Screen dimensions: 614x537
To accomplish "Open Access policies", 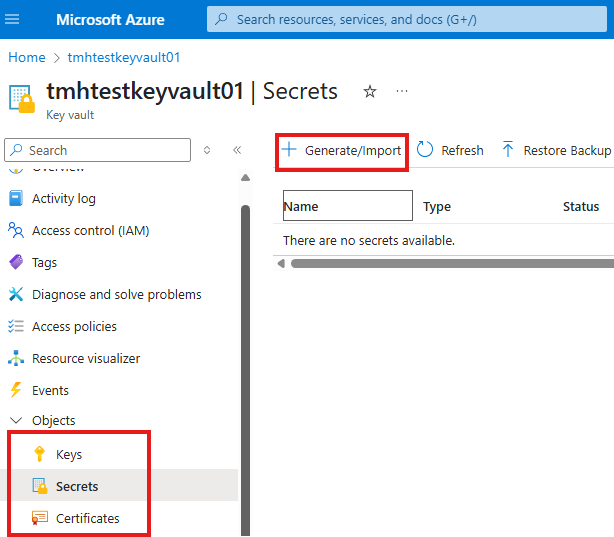I will click(74, 327).
